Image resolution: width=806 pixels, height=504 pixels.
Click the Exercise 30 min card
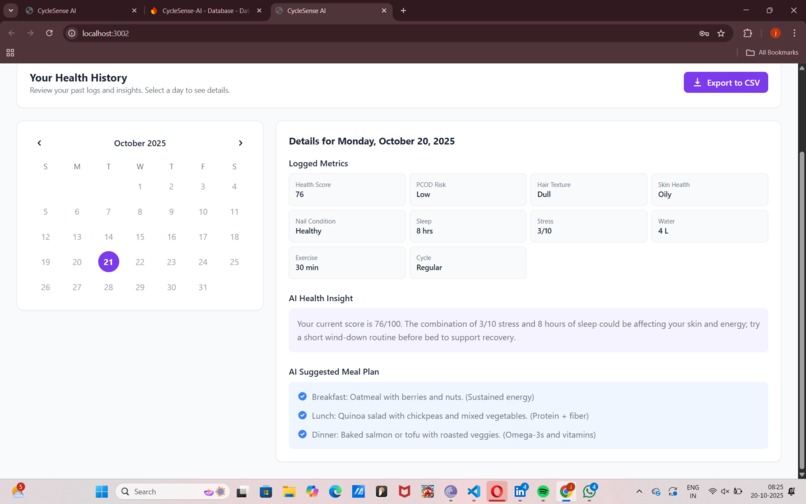pyautogui.click(x=347, y=263)
